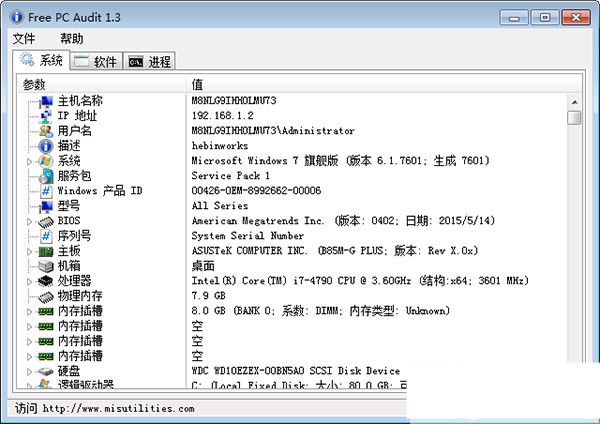Expand the 系统 tree node

[x=29, y=161]
